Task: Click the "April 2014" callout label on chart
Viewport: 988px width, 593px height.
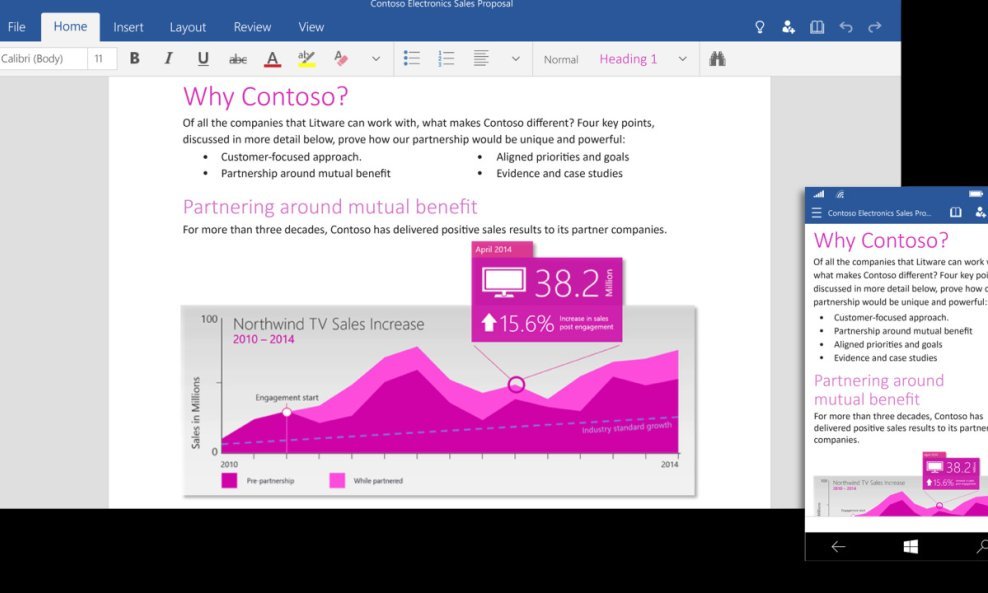Action: click(x=493, y=250)
